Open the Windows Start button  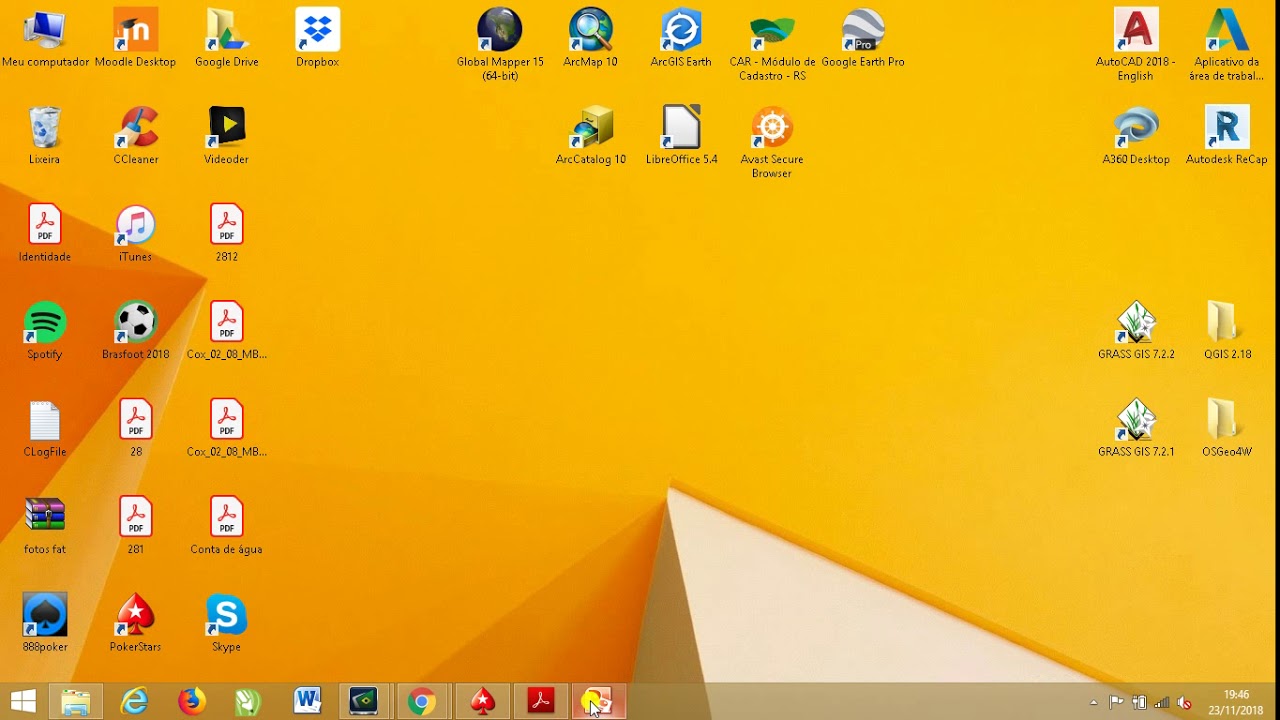23,702
